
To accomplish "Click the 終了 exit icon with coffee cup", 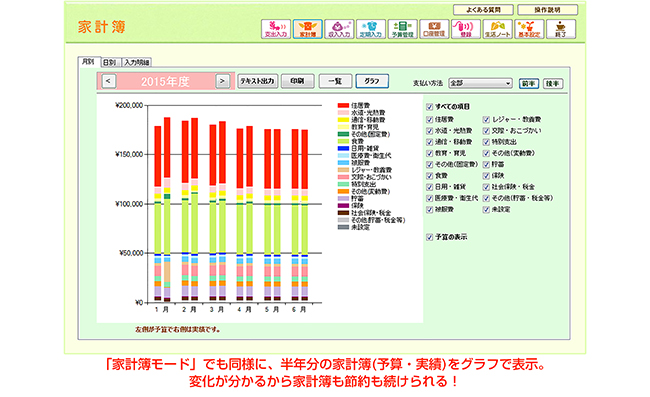I will click(561, 29).
